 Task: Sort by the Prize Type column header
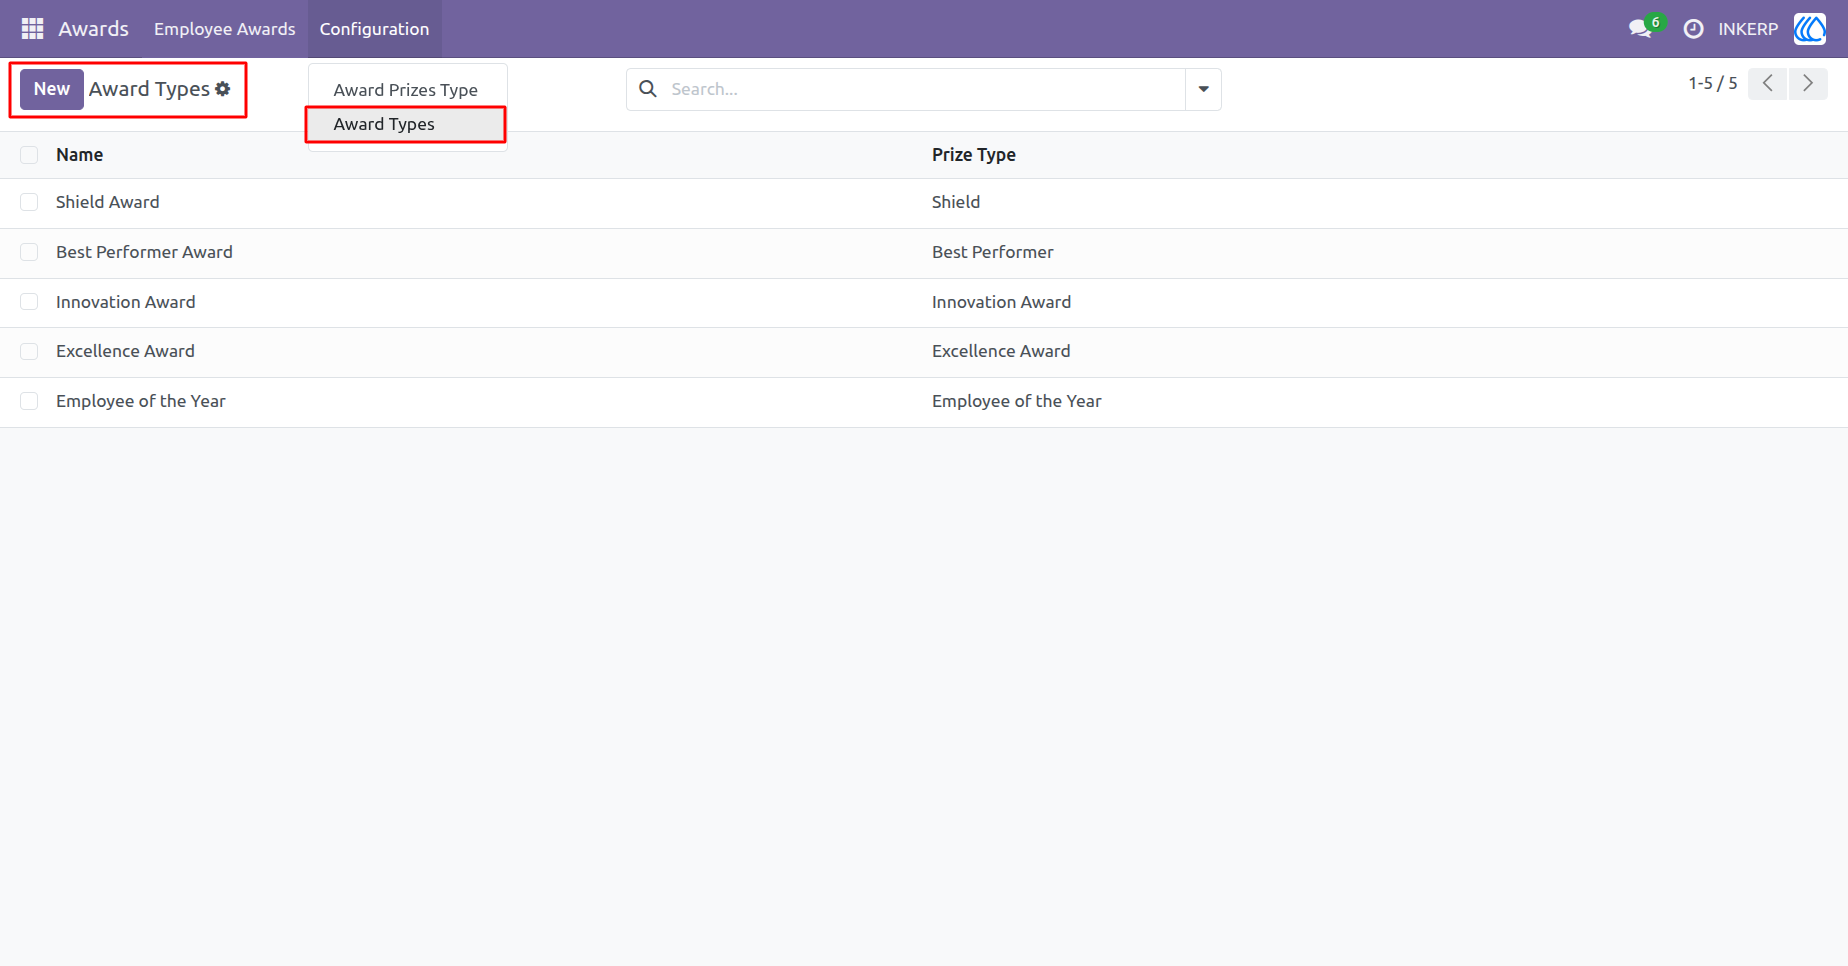click(974, 155)
